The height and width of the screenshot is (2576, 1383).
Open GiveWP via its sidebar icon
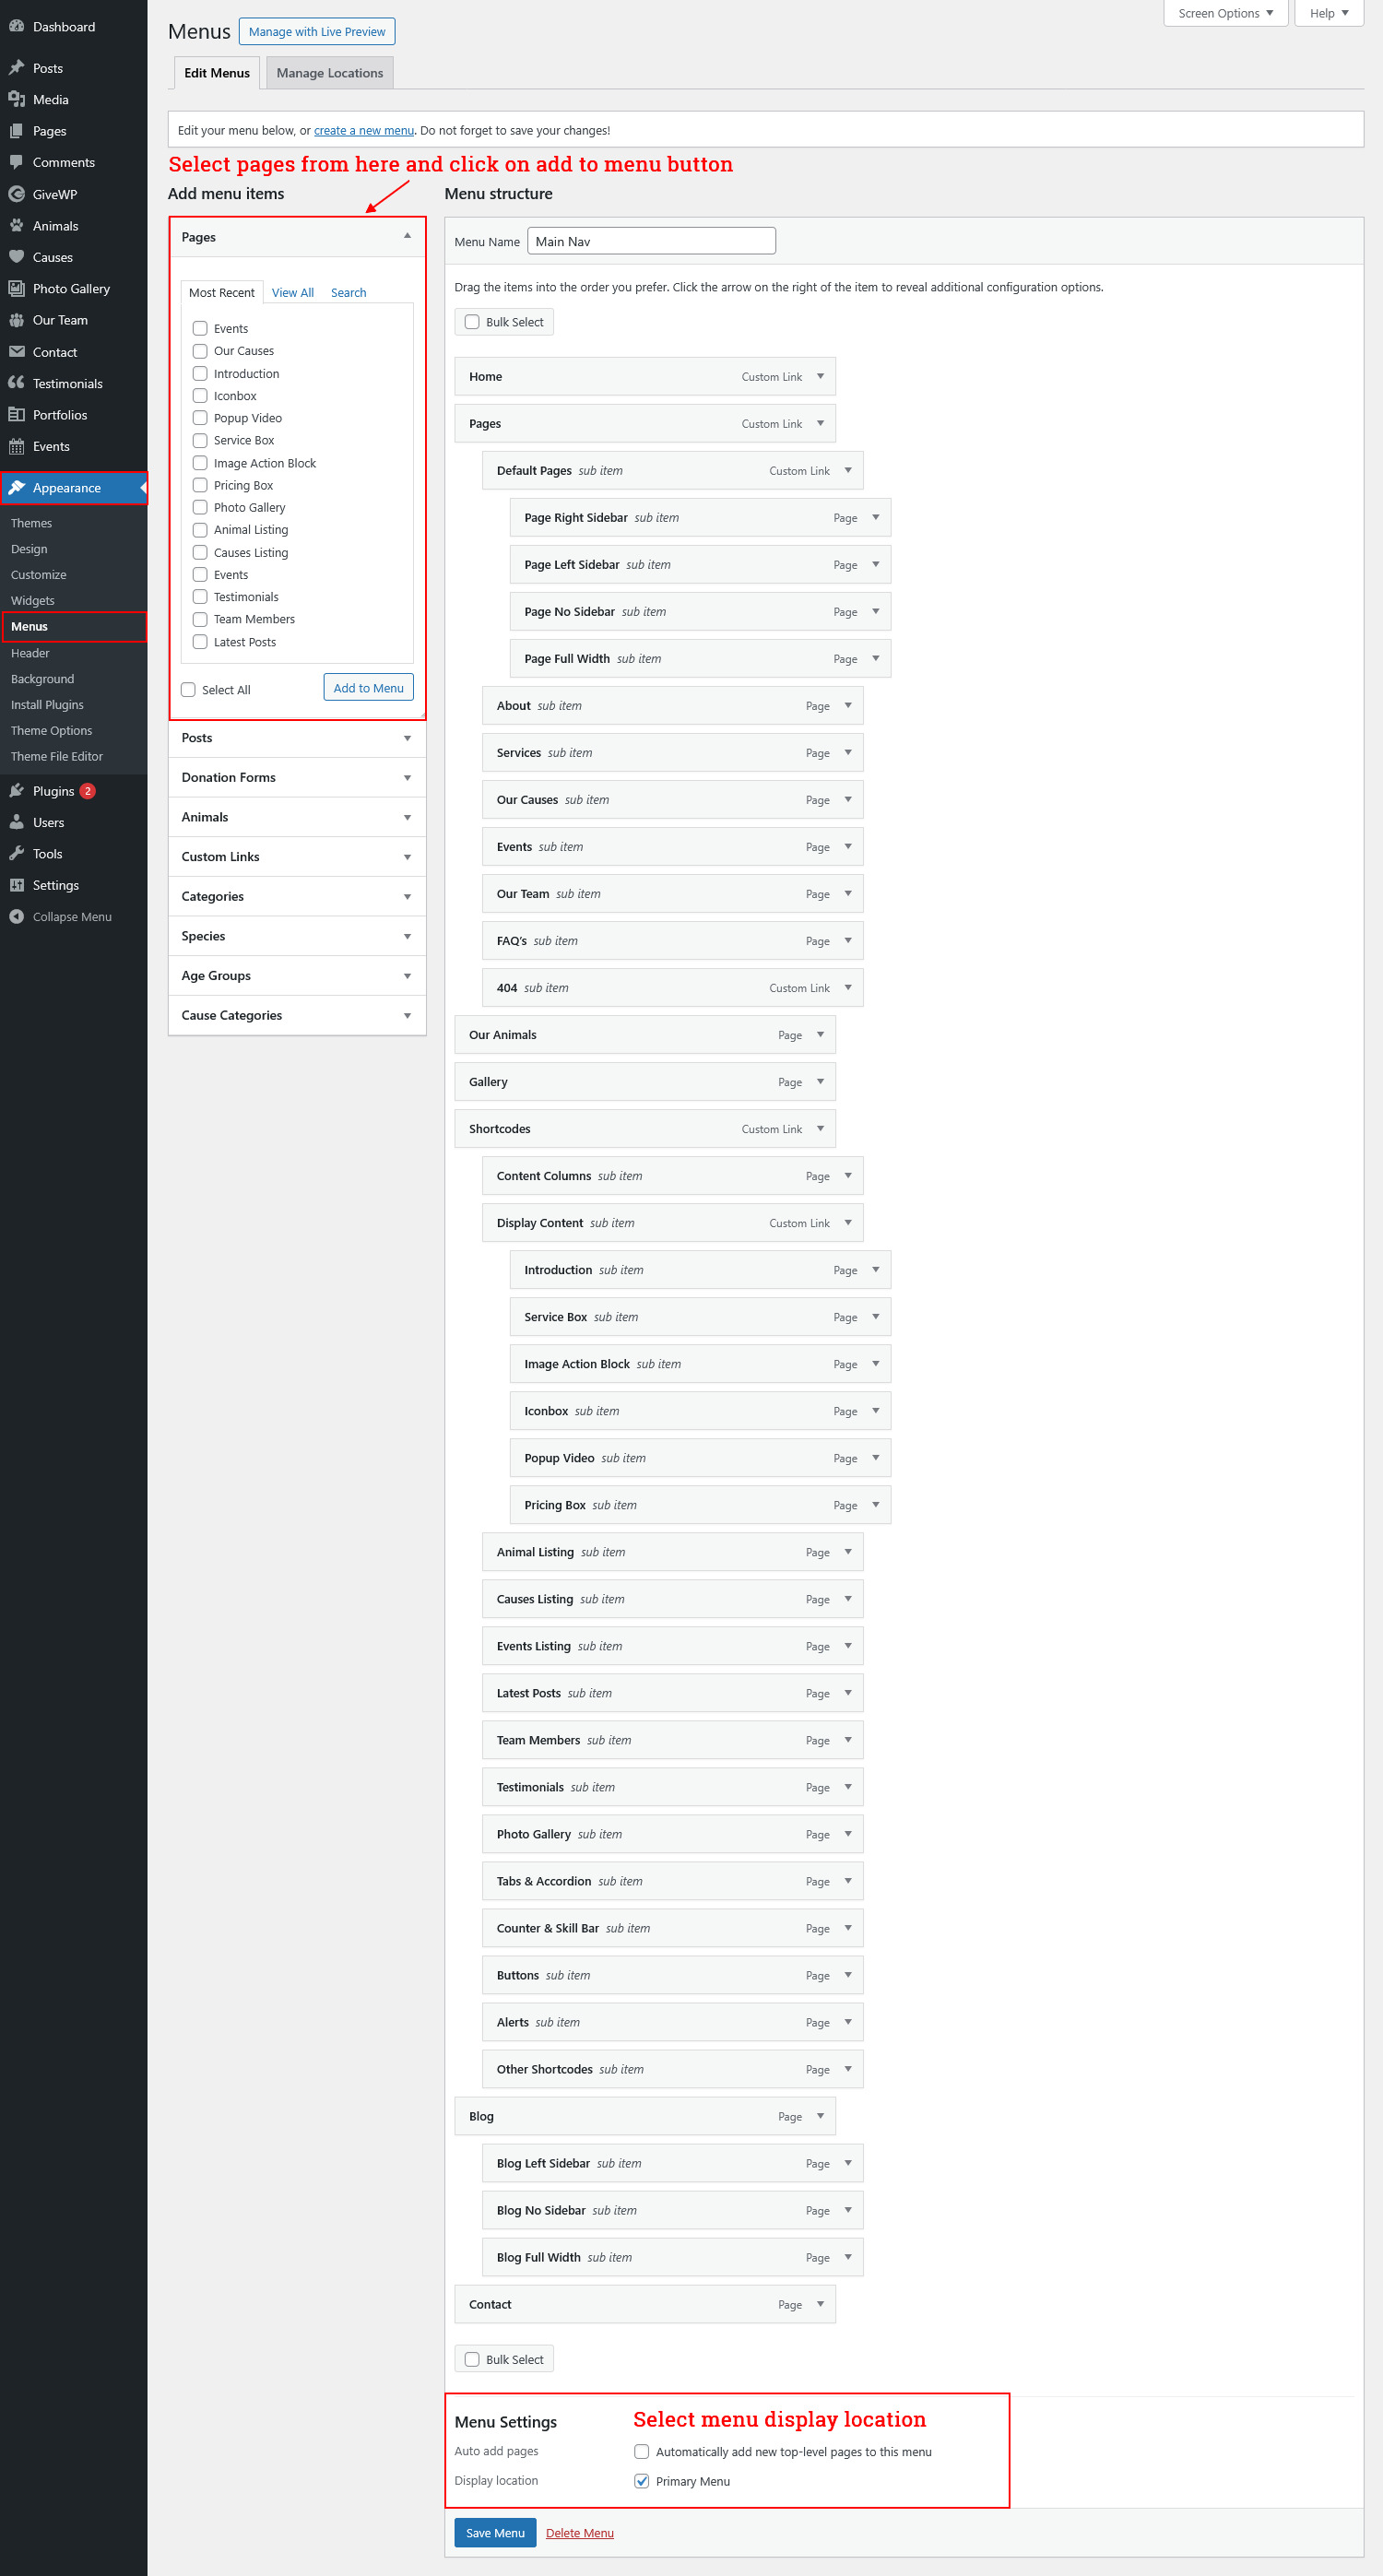pos(16,194)
